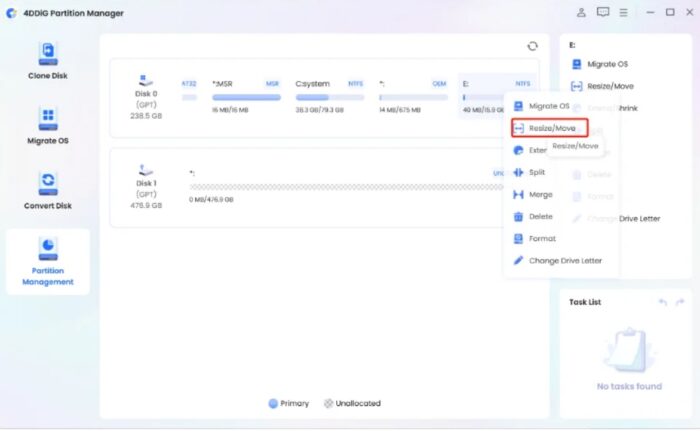Image resolution: width=700 pixels, height=431 pixels.
Task: Click the '0 MB/476.9 GB' label
Action: tap(211, 200)
